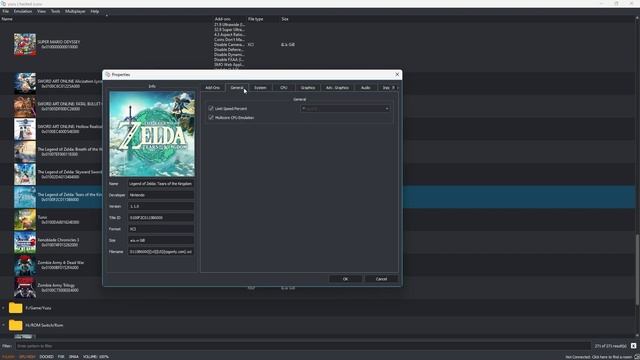Click the Properties dialog title icon
This screenshot has height=360, width=640.
tap(108, 75)
